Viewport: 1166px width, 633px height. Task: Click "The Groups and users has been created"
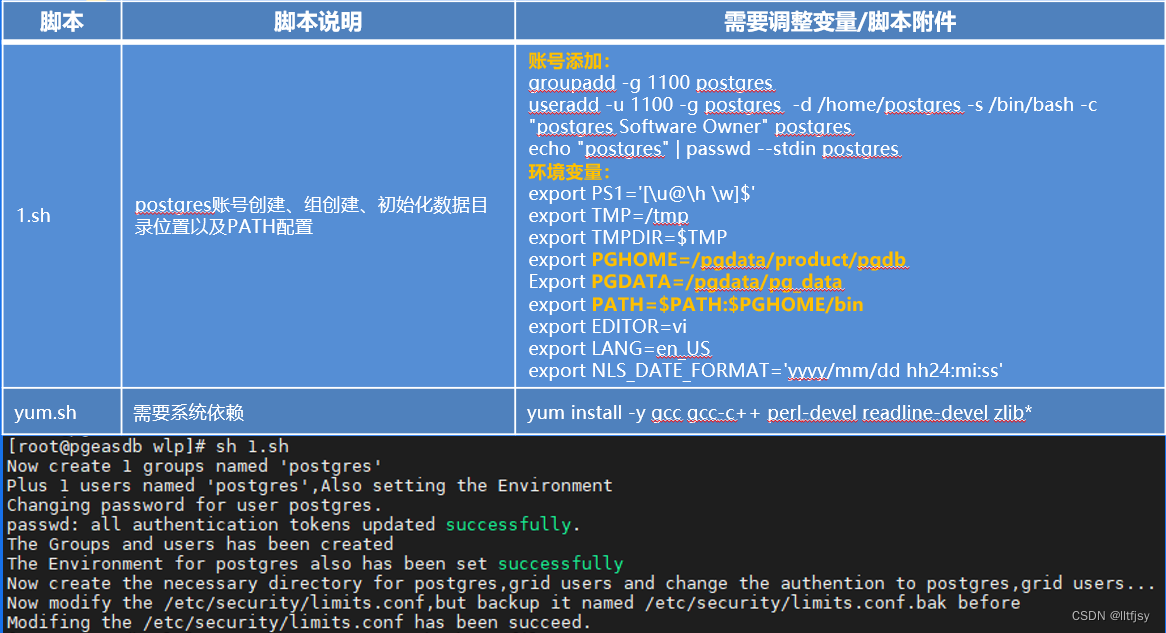(x=200, y=544)
